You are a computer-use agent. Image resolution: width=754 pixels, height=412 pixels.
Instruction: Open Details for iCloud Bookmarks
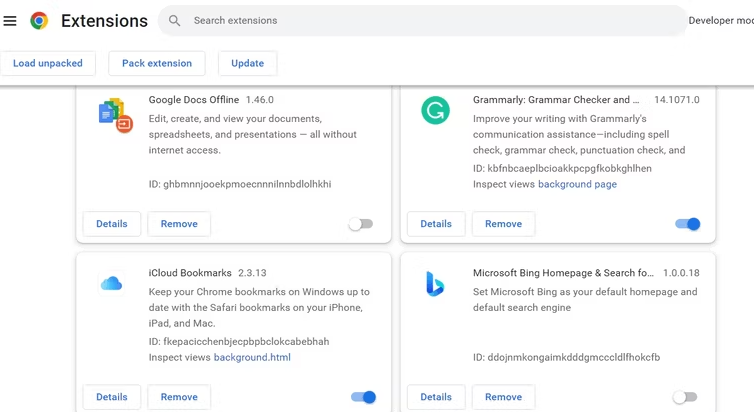[112, 397]
